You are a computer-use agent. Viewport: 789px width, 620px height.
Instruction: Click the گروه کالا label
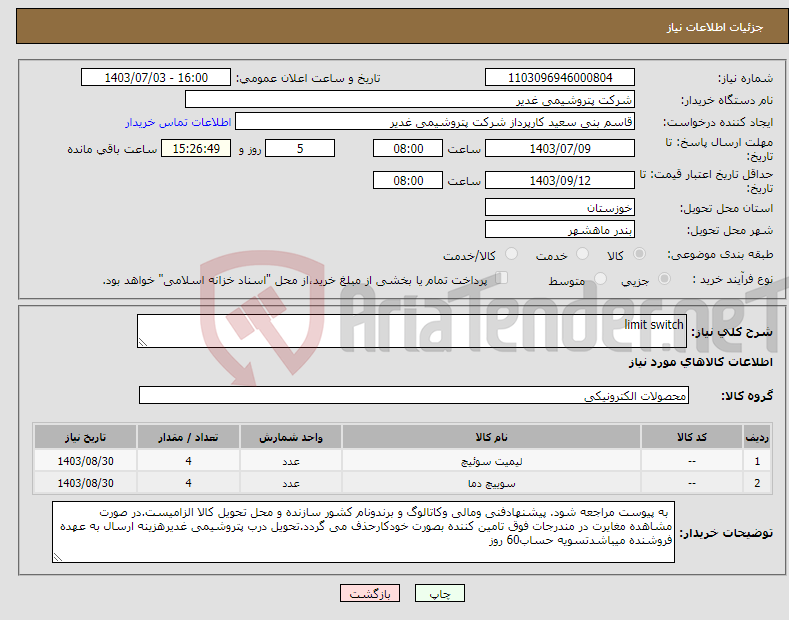click(747, 396)
